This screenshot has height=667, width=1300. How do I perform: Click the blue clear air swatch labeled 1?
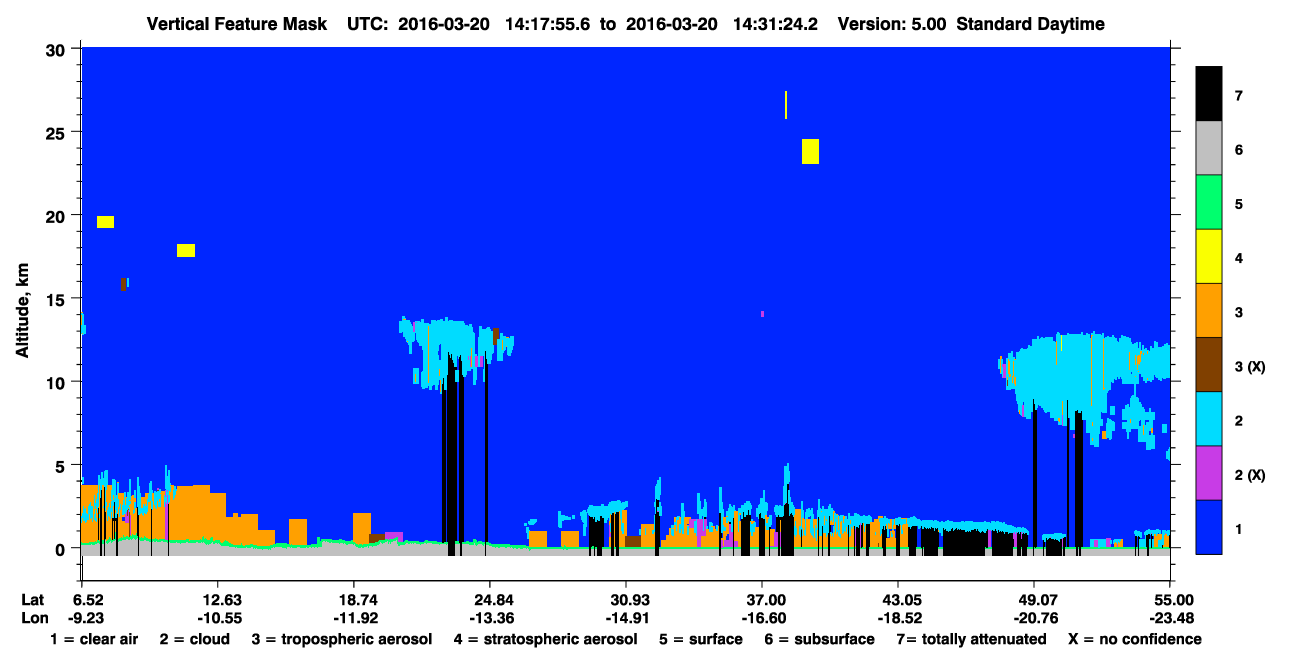point(1209,526)
